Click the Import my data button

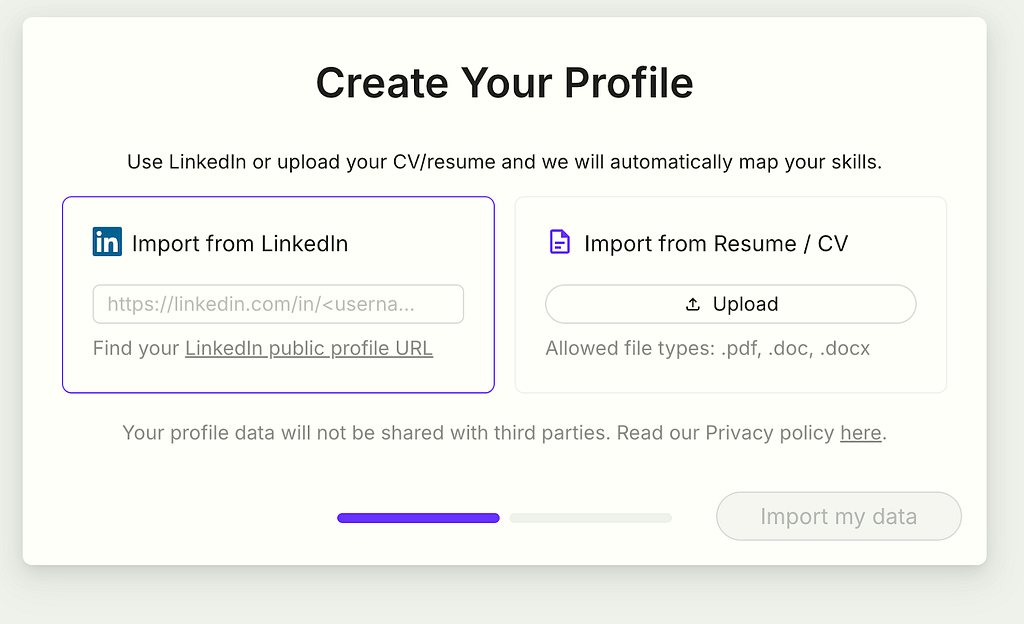click(x=839, y=516)
